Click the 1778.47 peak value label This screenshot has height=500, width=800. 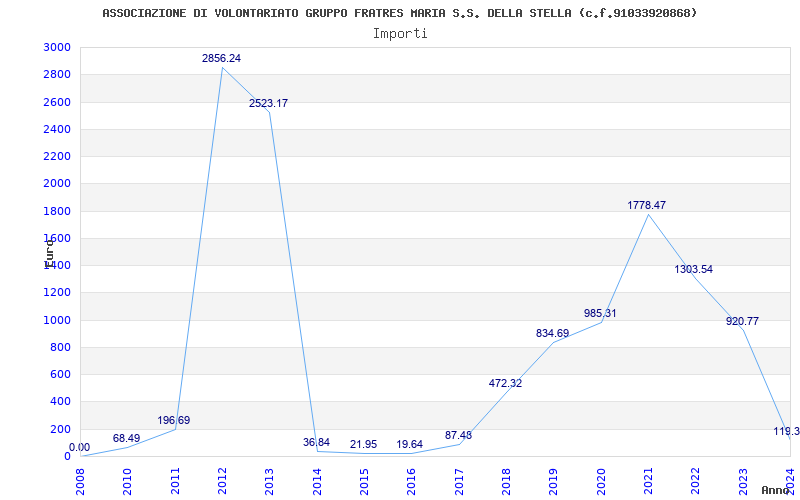646,206
